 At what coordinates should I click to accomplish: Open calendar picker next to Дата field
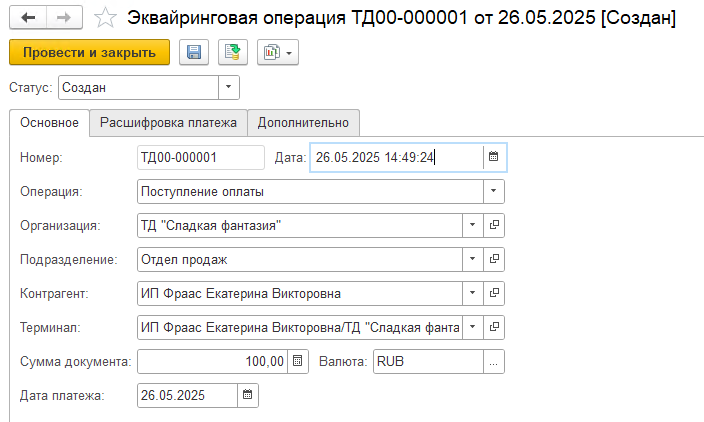click(x=492, y=157)
